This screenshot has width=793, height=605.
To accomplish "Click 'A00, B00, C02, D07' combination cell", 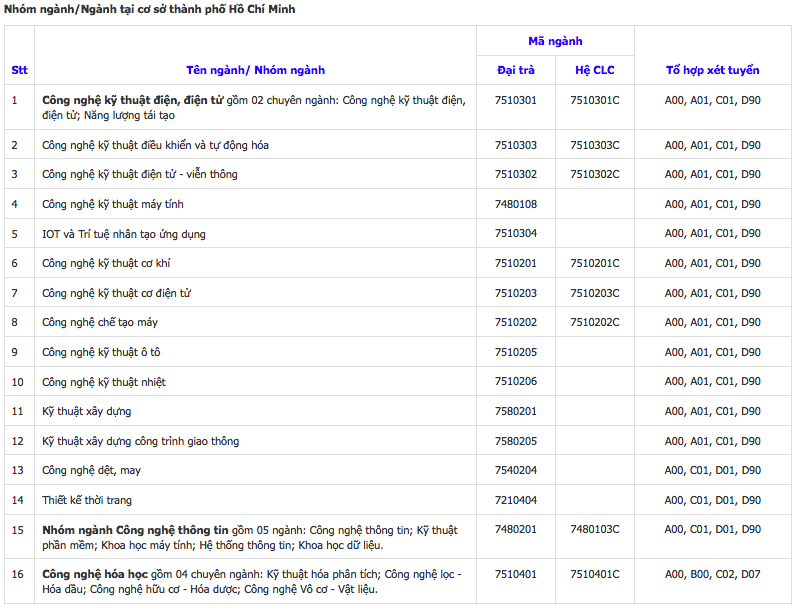I will (713, 574).
